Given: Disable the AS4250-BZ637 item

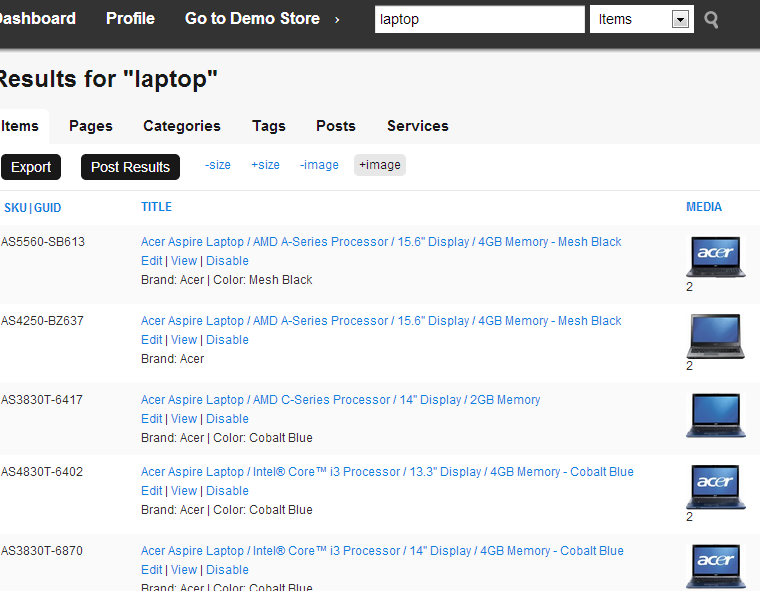Looking at the screenshot, I should 227,340.
